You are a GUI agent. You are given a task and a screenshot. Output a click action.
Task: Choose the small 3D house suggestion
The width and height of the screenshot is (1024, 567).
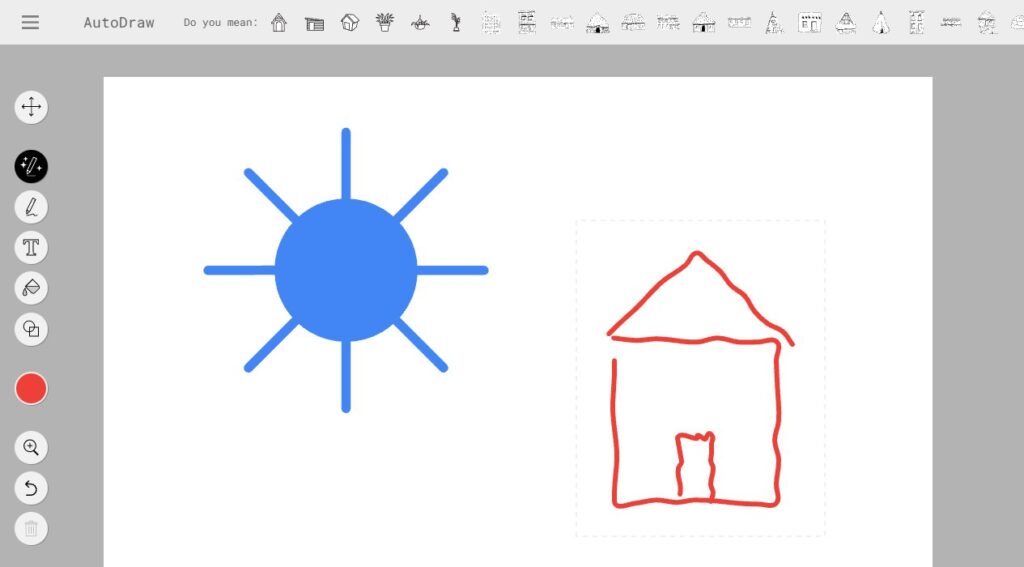pyautogui.click(x=349, y=22)
